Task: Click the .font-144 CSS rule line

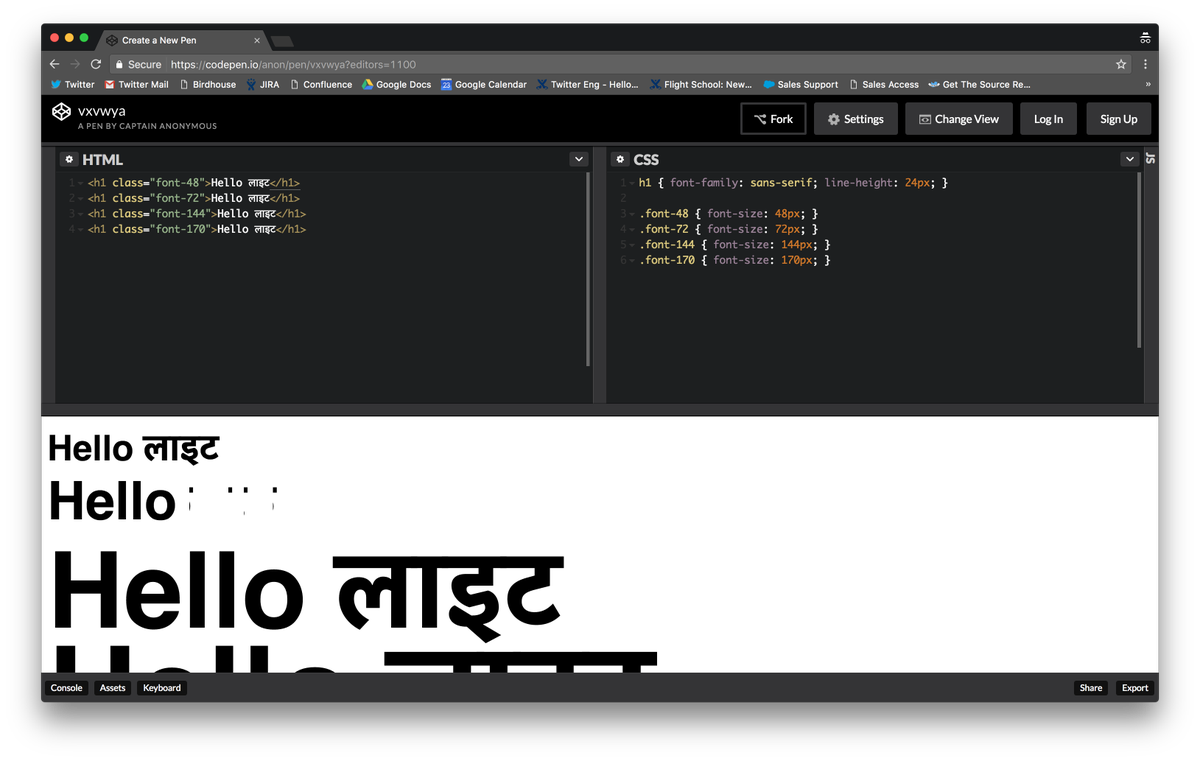Action: coord(735,245)
